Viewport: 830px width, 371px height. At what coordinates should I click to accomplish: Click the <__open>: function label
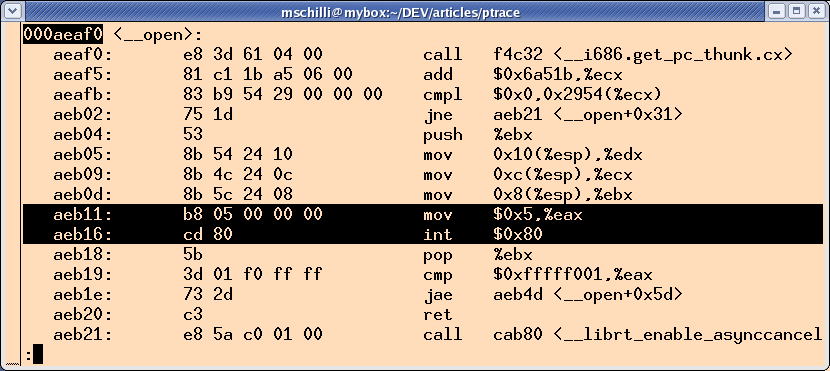pyautogui.click(x=157, y=35)
